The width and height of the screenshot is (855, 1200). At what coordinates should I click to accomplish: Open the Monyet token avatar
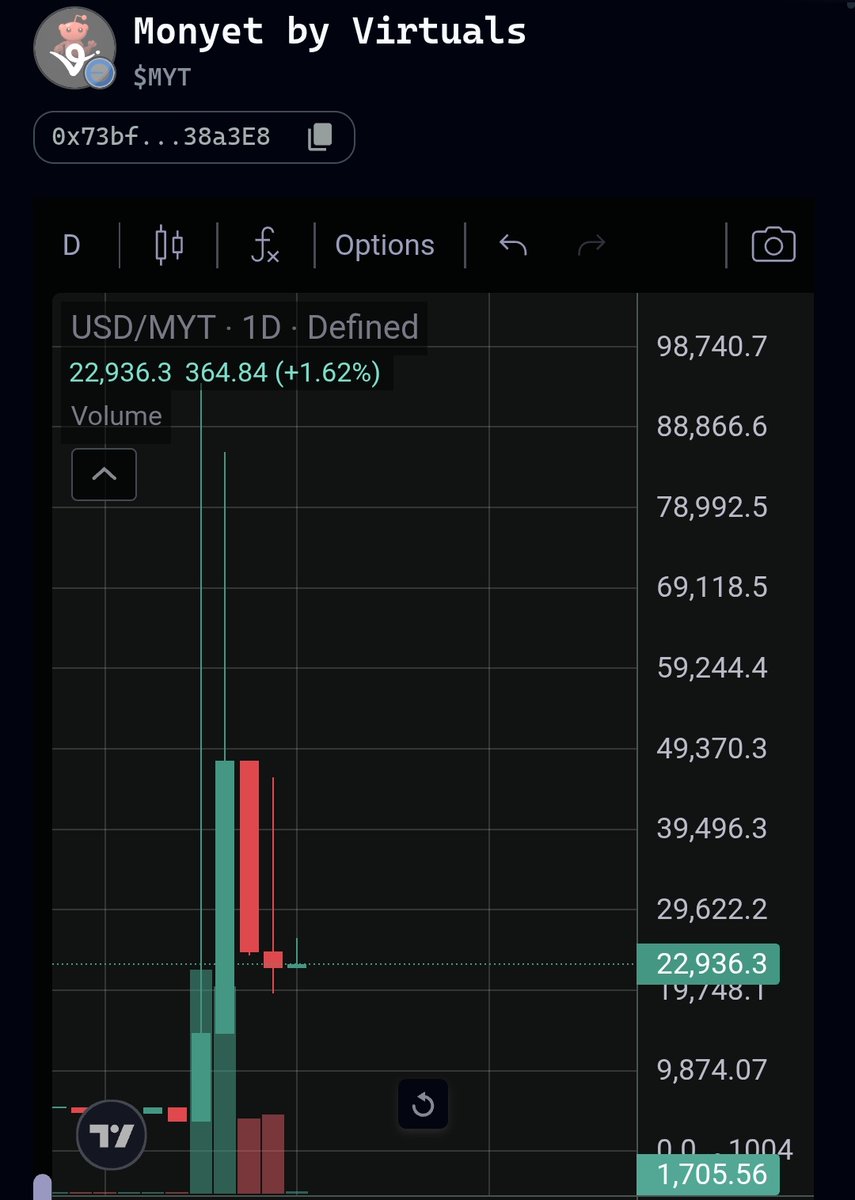pos(75,48)
